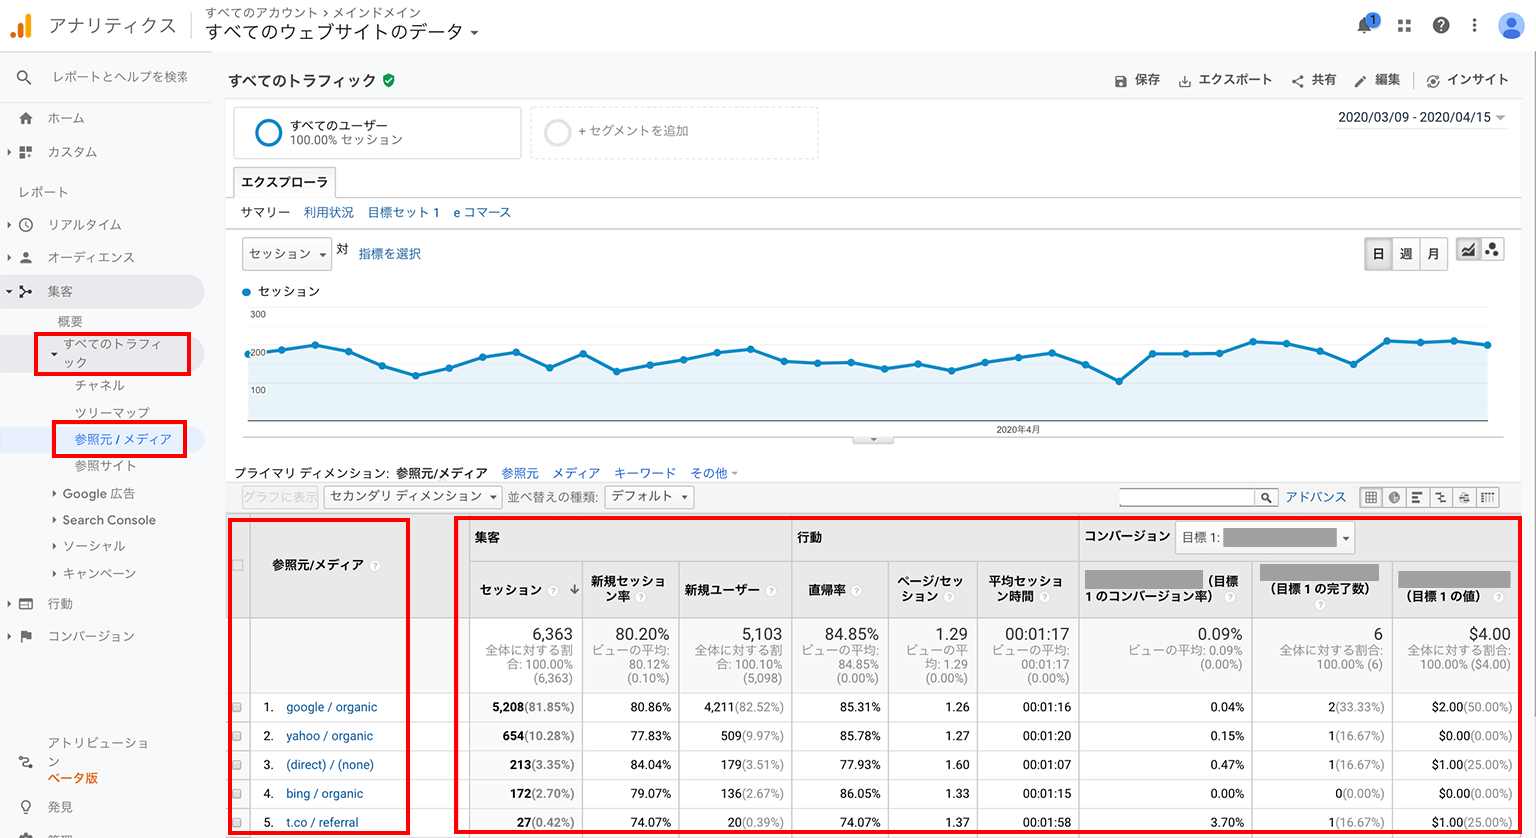This screenshot has height=838, width=1536.
Task: Open the date range 2020/03/09 - 2020/04/15 picker
Action: coord(1421,117)
